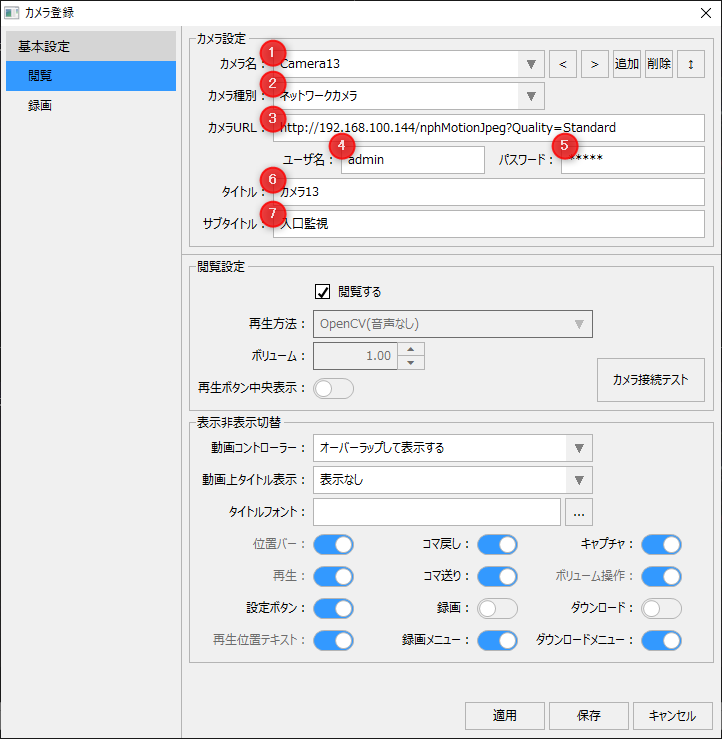Viewport: 722px width, 739px height.
Task: Click the up-down reorder arrow button
Action: pos(691,64)
